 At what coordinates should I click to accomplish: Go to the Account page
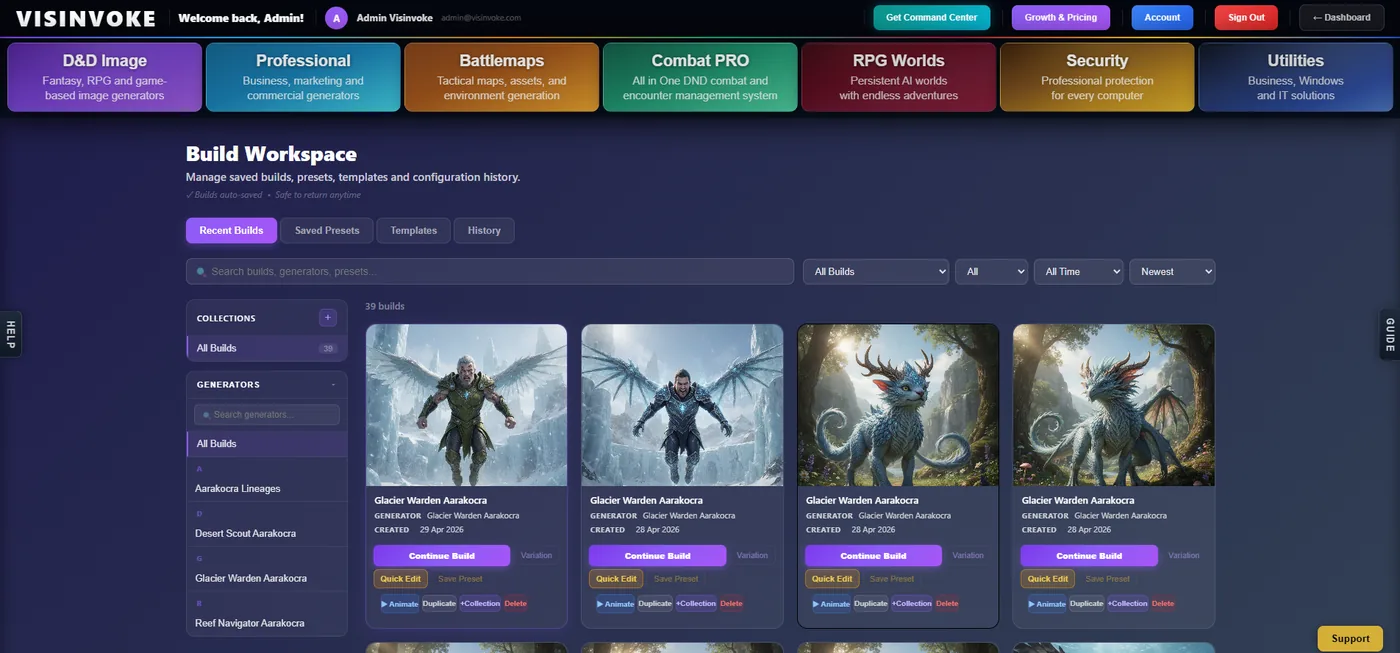[x=1162, y=17]
